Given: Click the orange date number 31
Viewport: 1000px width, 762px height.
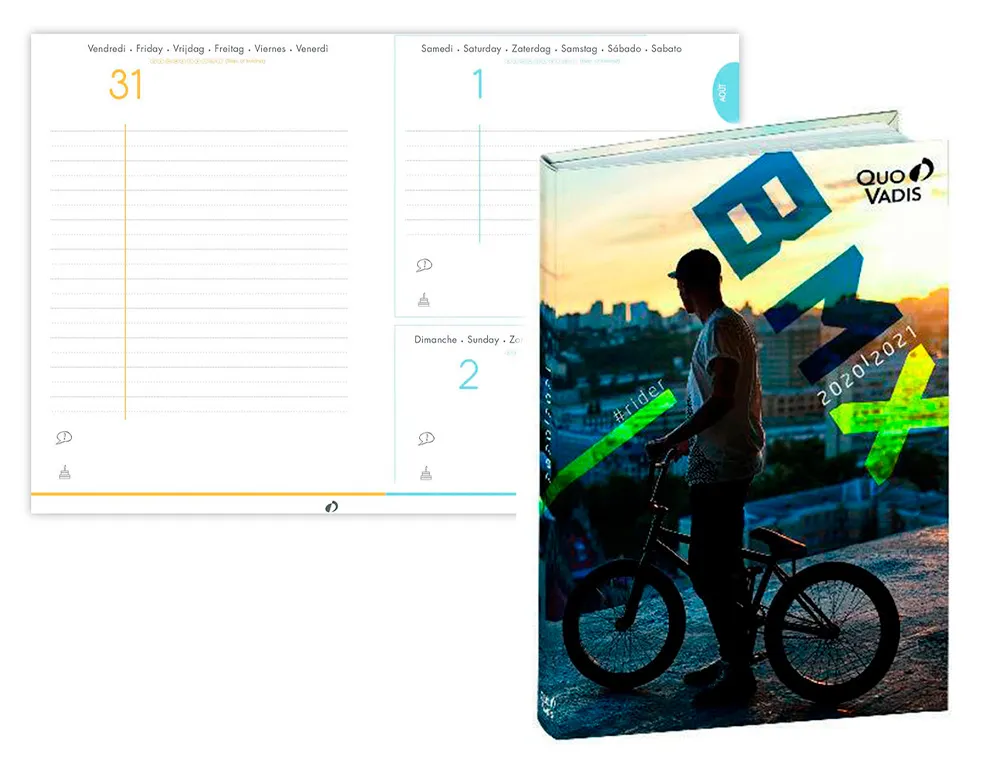Looking at the screenshot, I should coord(126,85).
